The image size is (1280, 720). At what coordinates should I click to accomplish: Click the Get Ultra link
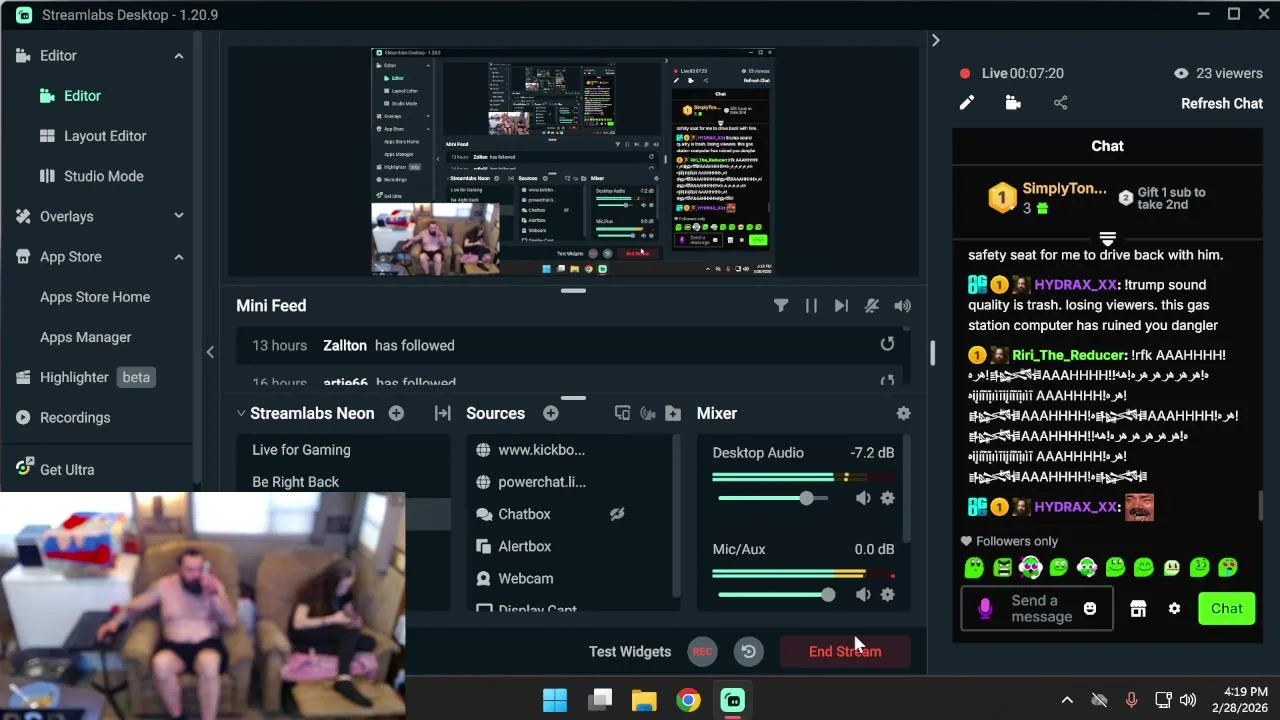[67, 469]
